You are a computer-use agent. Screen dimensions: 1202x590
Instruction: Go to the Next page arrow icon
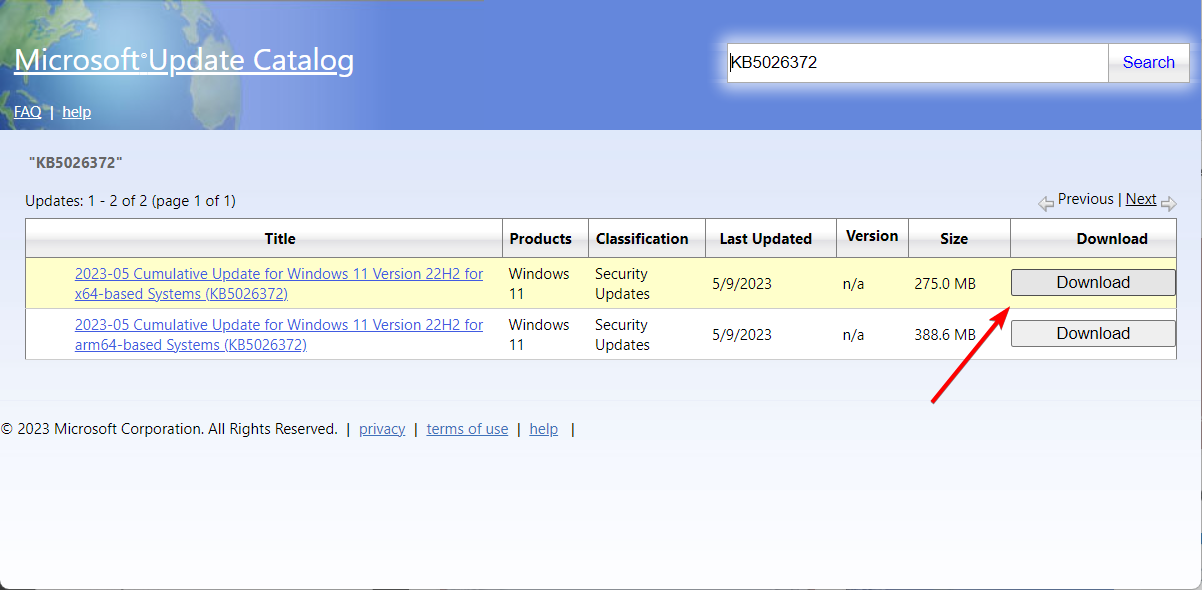[x=1169, y=203]
